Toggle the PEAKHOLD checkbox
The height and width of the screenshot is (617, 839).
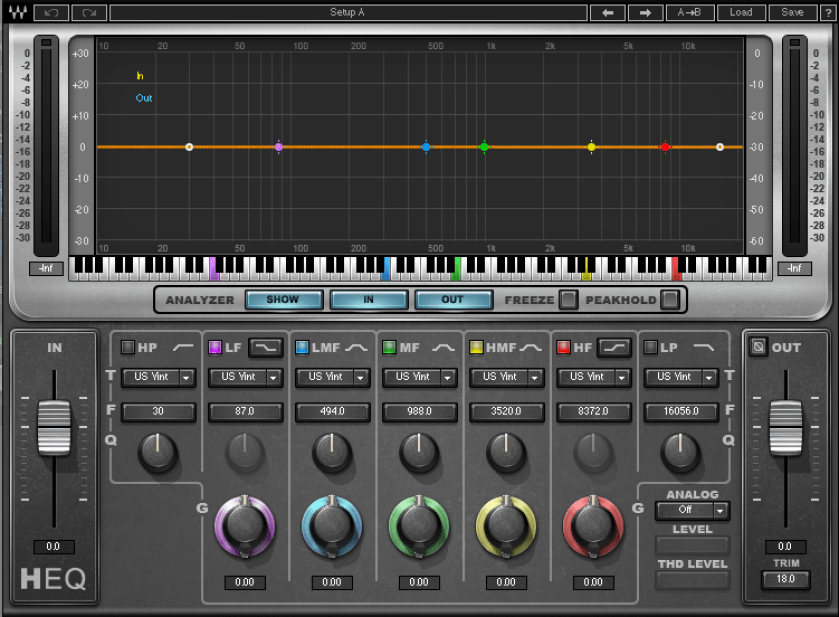point(669,299)
